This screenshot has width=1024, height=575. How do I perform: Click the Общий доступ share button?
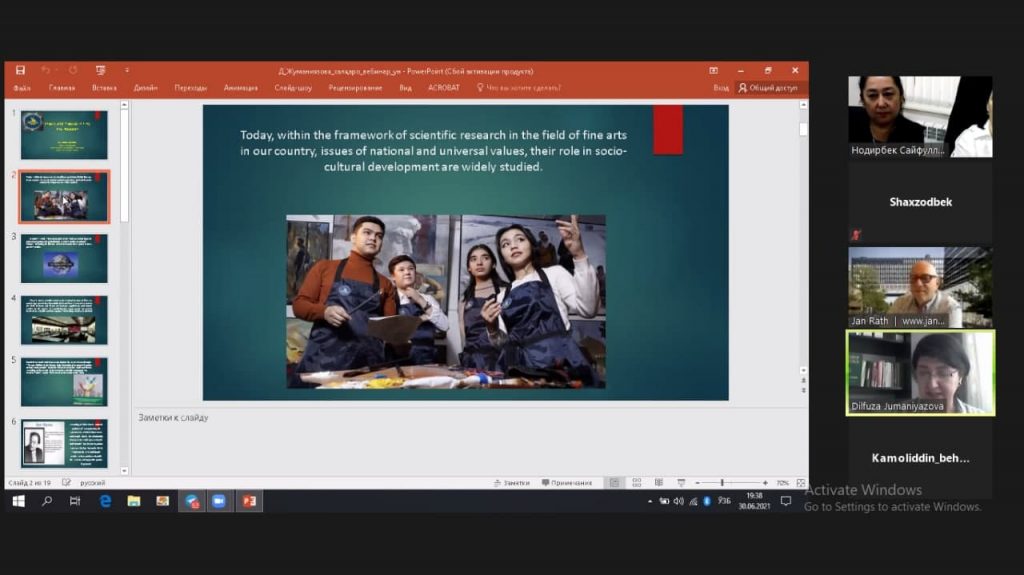coord(768,88)
